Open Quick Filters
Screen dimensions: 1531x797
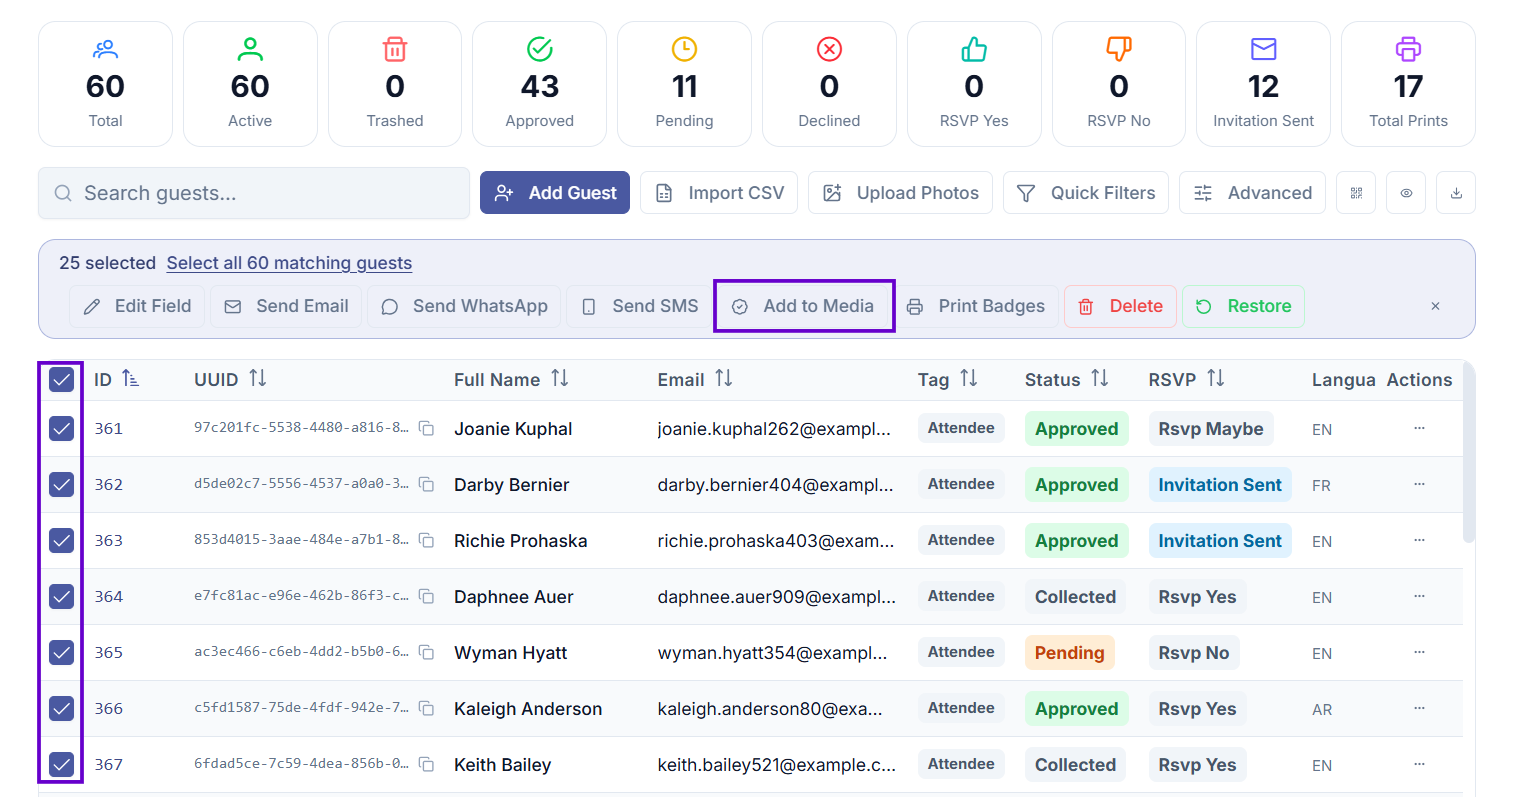tap(1085, 193)
